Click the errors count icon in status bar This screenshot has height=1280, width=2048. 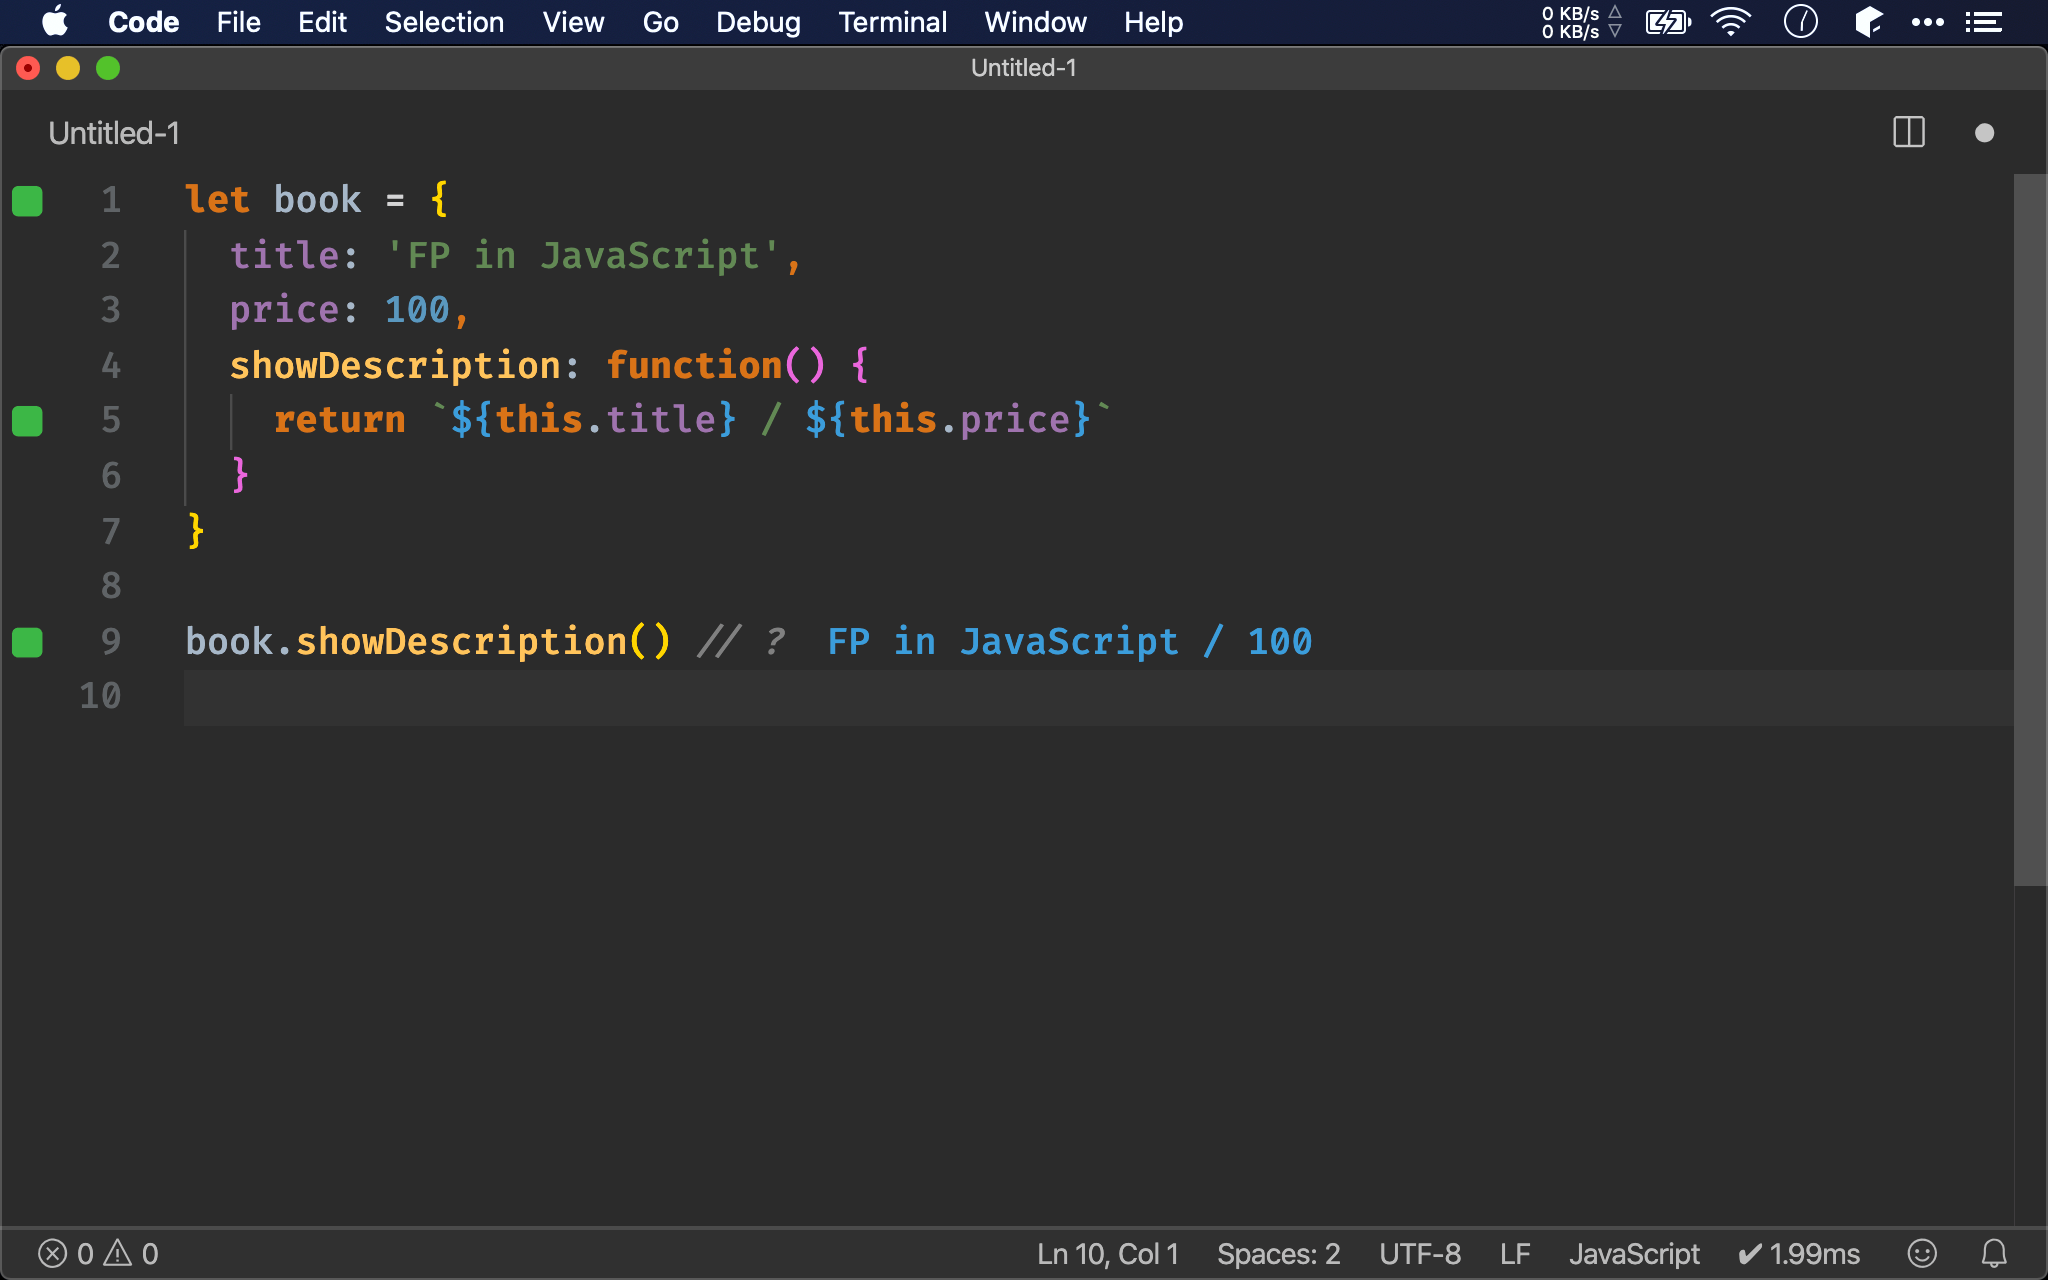click(x=53, y=1253)
